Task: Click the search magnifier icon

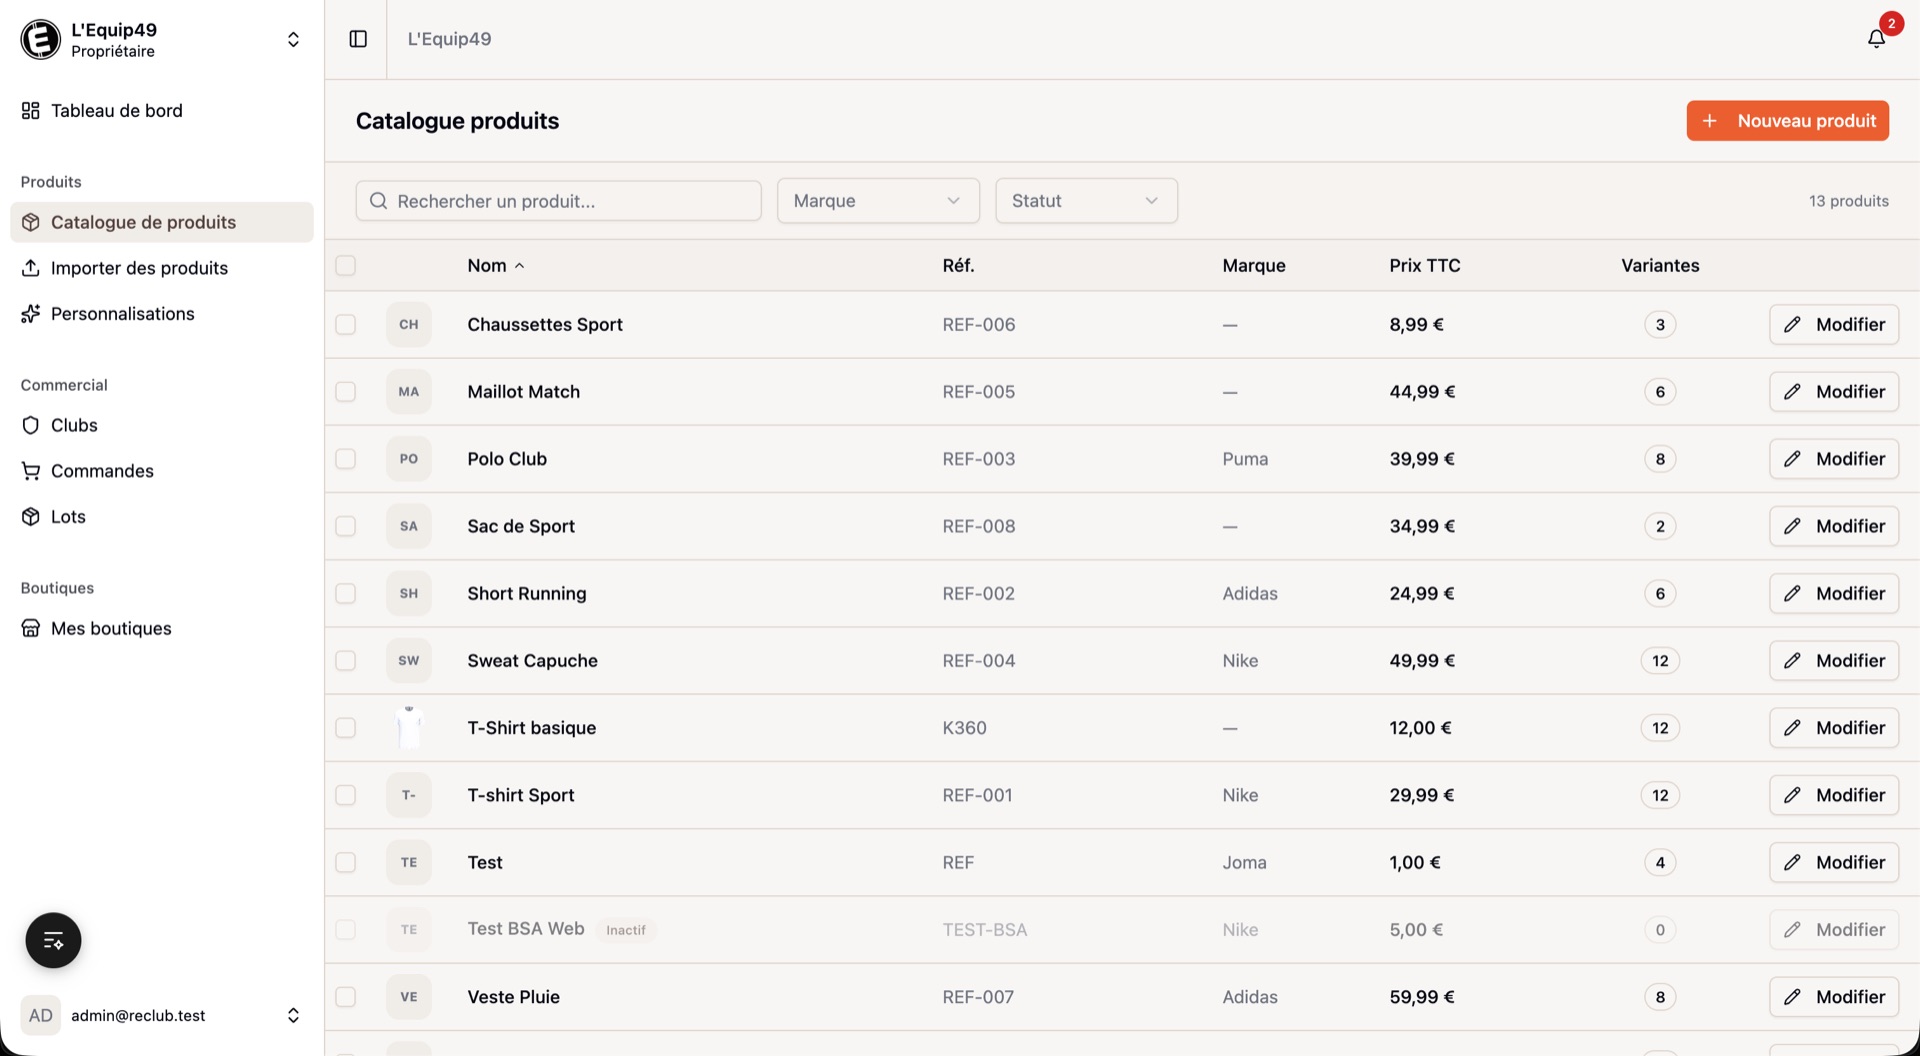Action: (379, 201)
